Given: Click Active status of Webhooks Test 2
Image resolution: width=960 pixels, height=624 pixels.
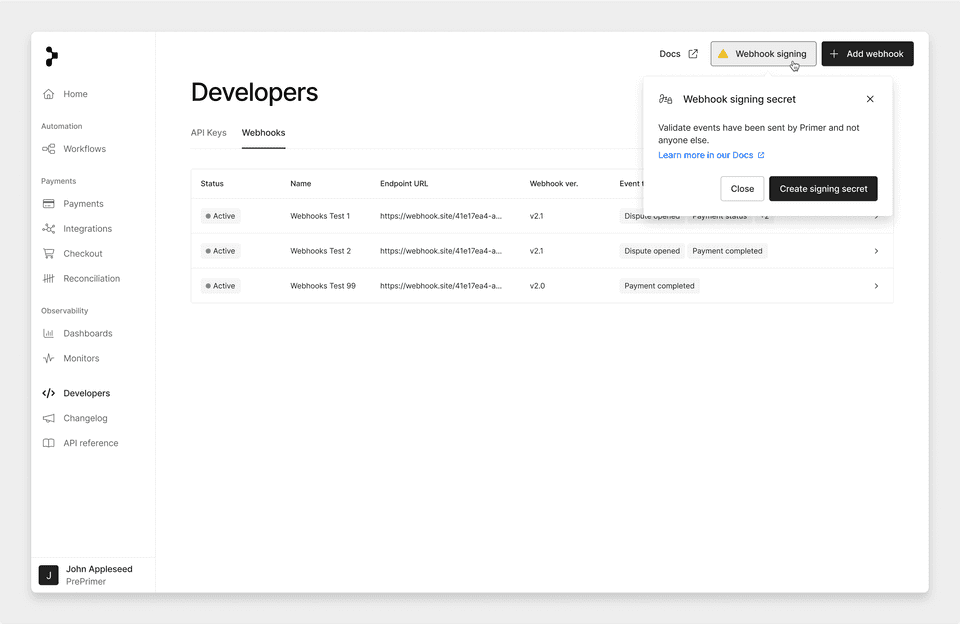Looking at the screenshot, I should click(220, 251).
